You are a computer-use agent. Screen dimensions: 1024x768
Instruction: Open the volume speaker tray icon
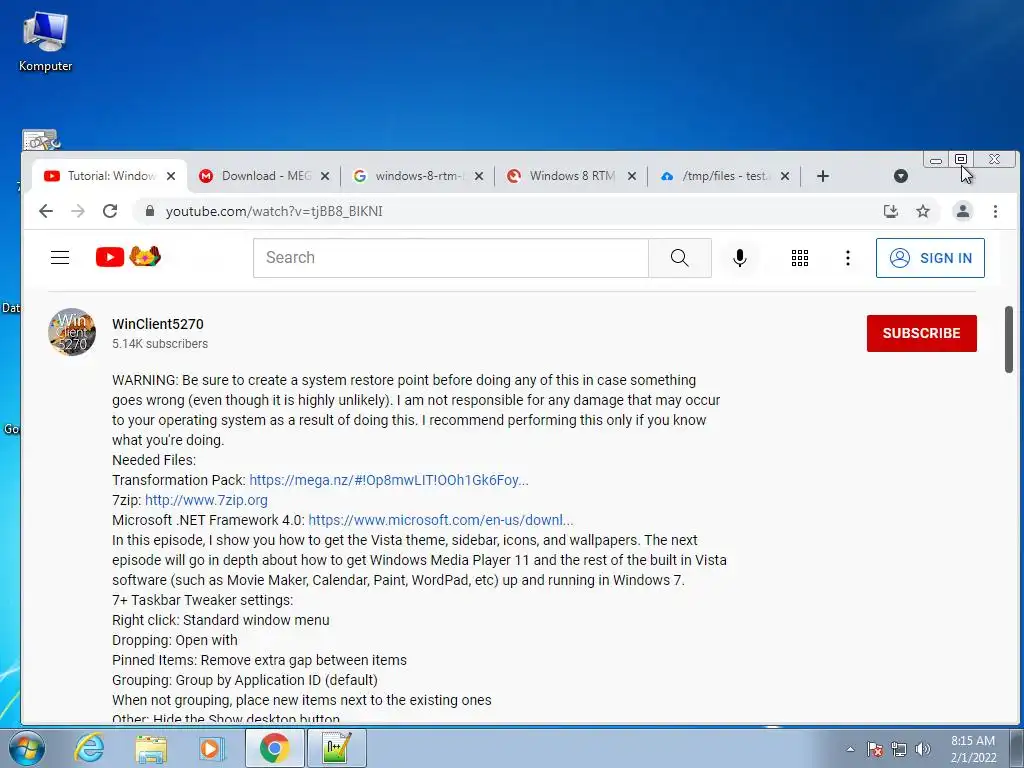click(x=923, y=749)
